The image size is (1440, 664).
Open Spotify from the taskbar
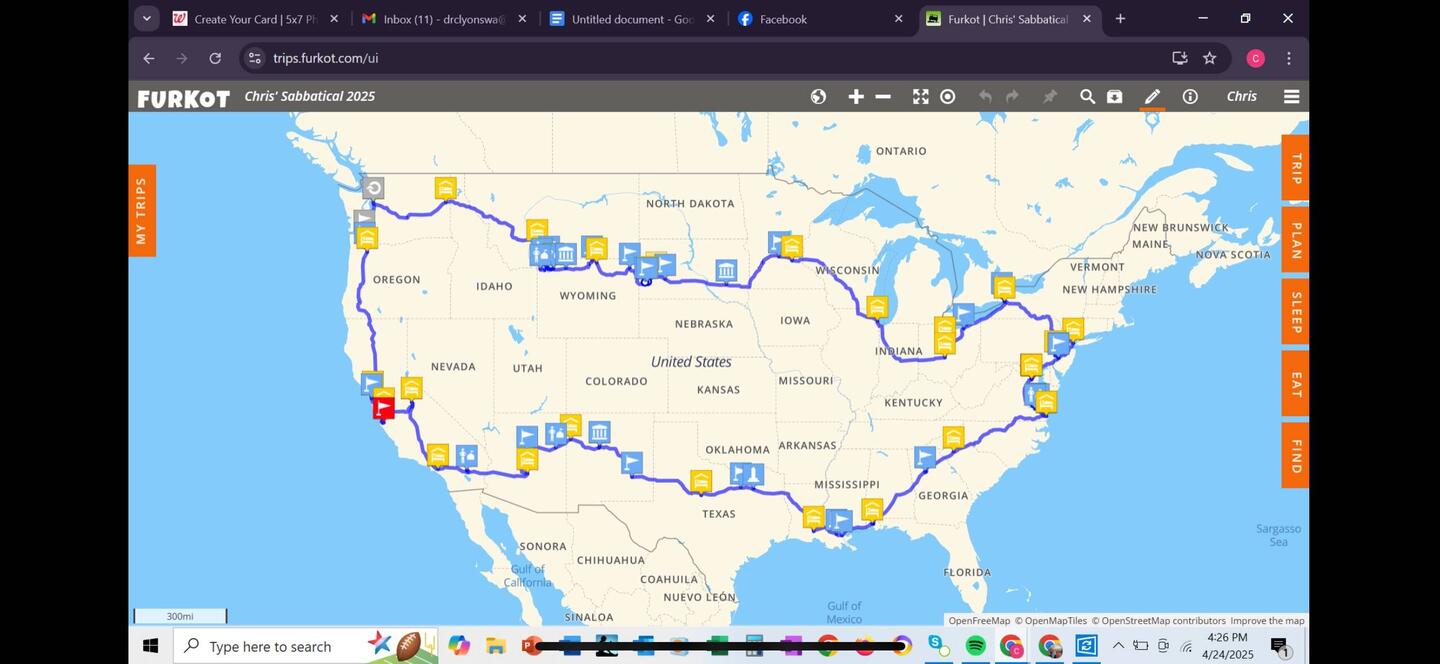tap(975, 646)
